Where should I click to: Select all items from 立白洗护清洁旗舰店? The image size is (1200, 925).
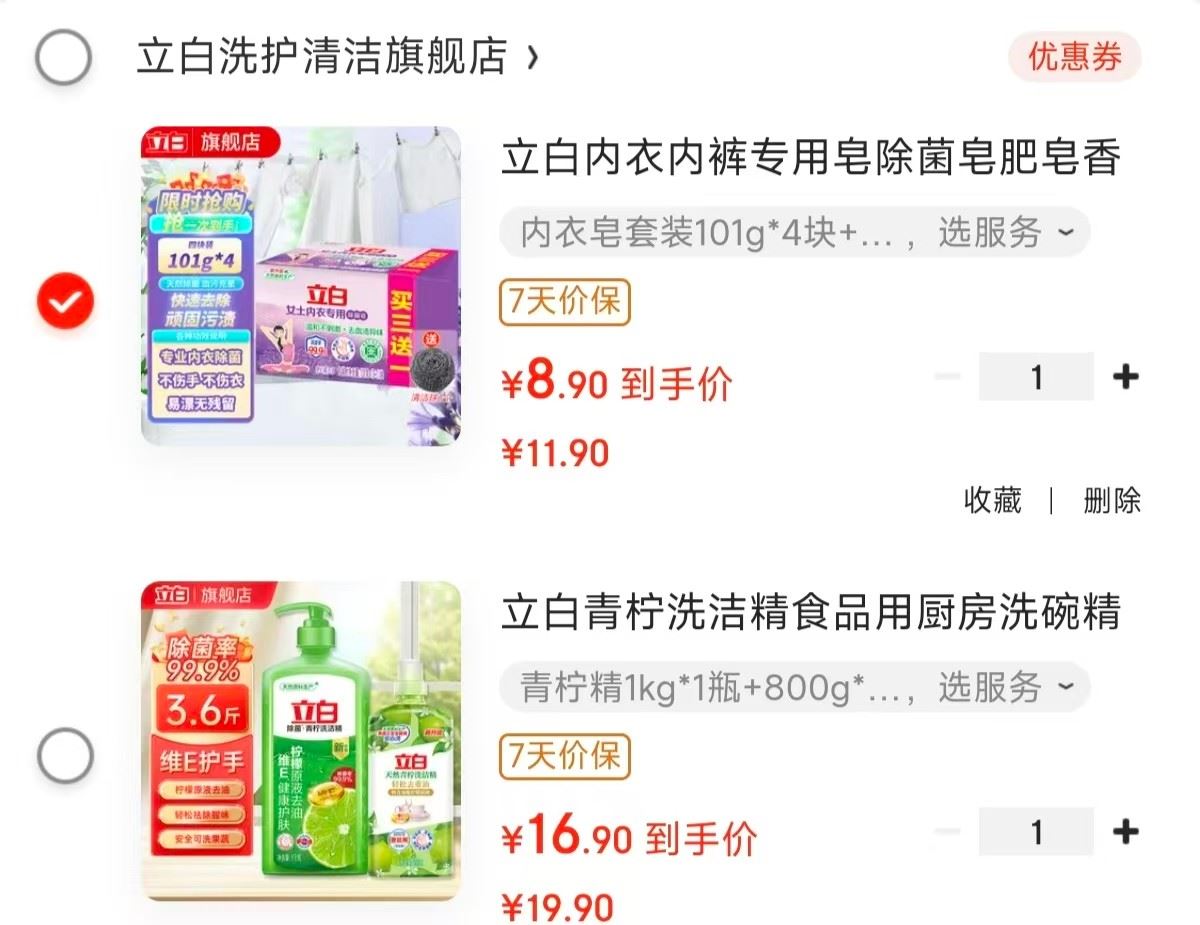(64, 57)
